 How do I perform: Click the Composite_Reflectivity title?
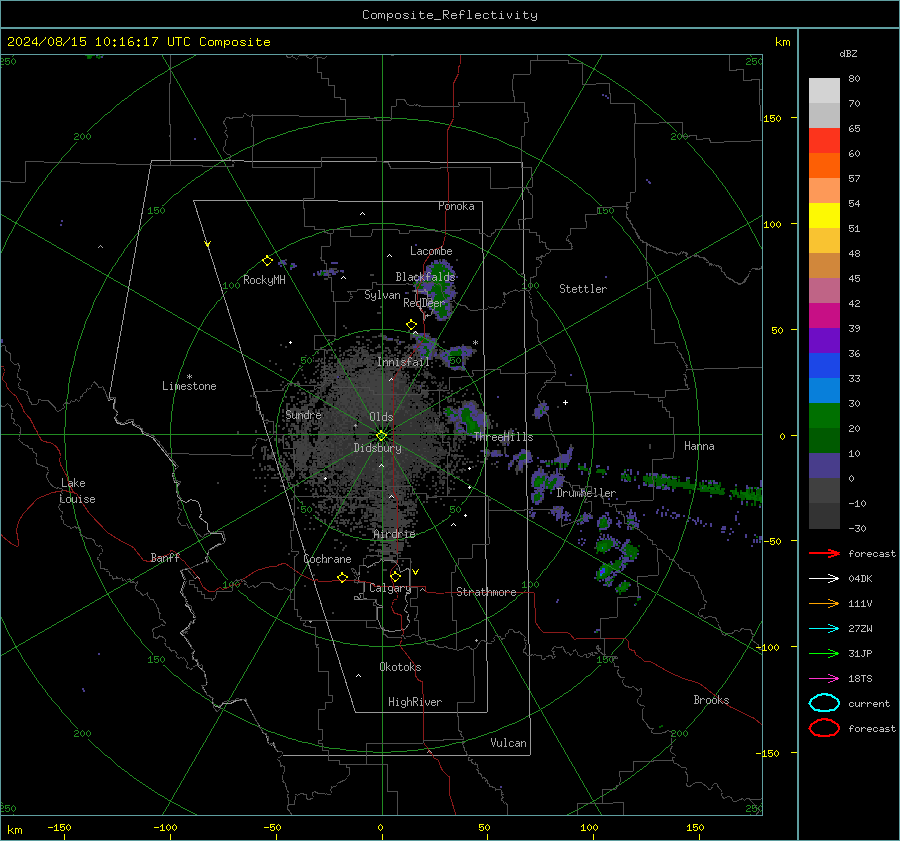point(450,15)
